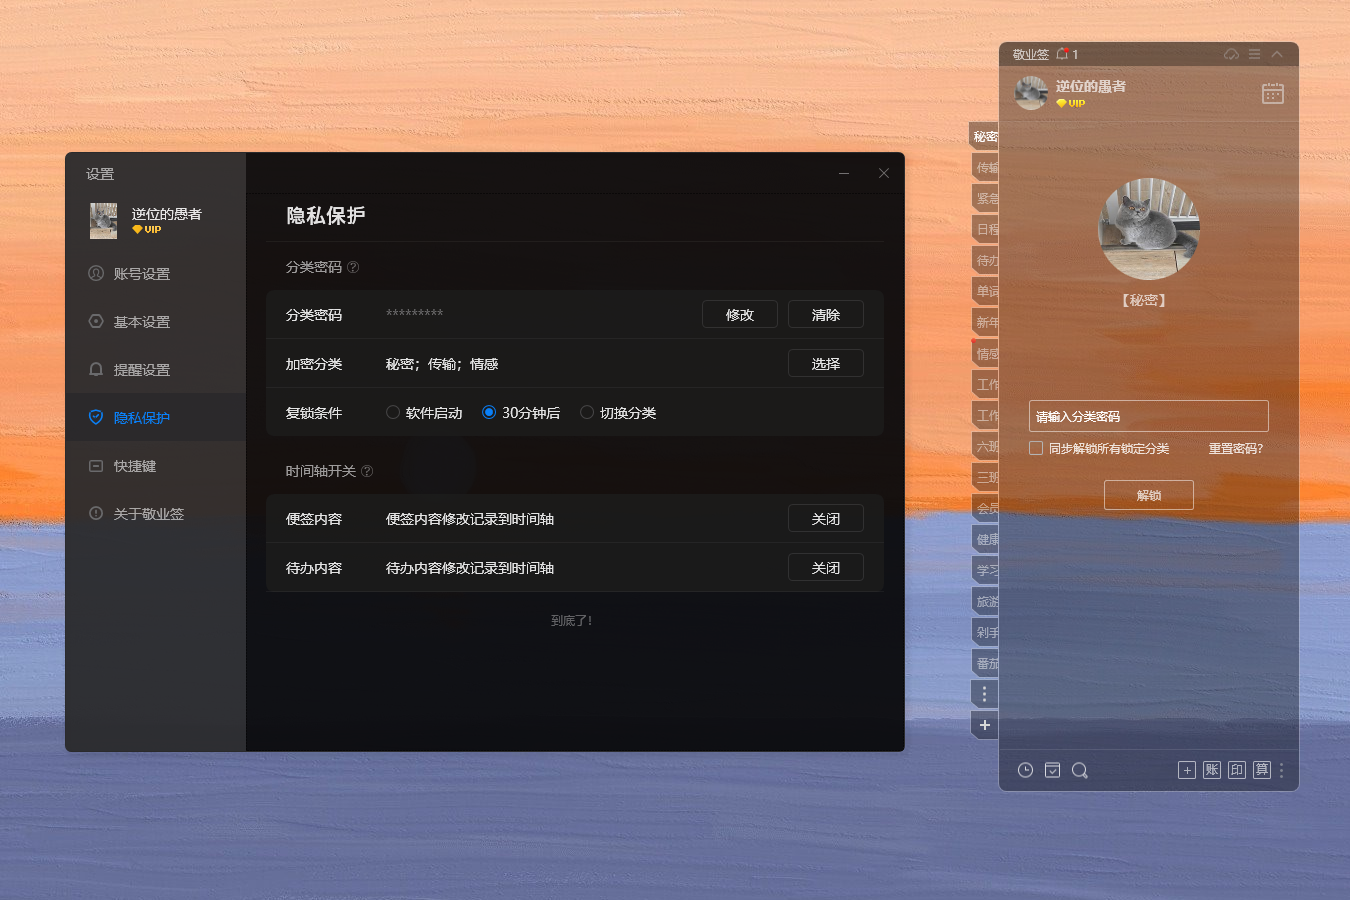This screenshot has width=1350, height=900.
Task: Collapse the note panel with the chevron
Action: pyautogui.click(x=1277, y=54)
